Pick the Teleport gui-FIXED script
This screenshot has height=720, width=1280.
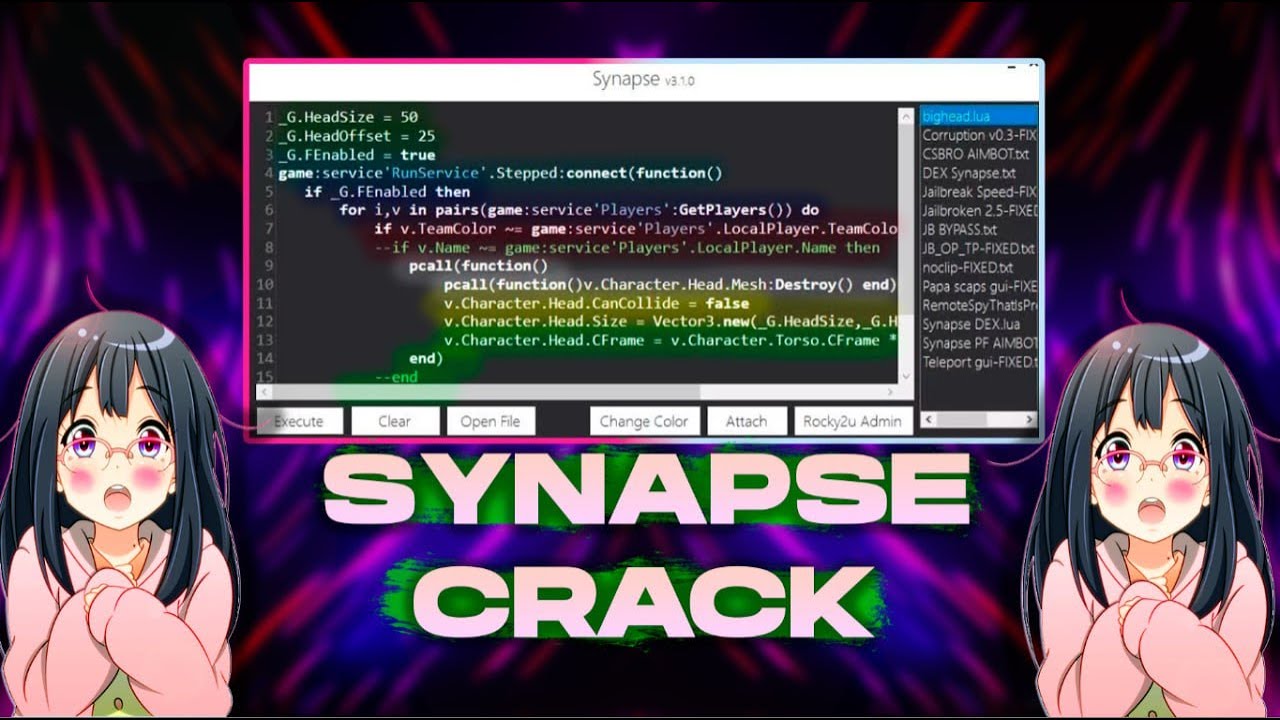click(979, 362)
